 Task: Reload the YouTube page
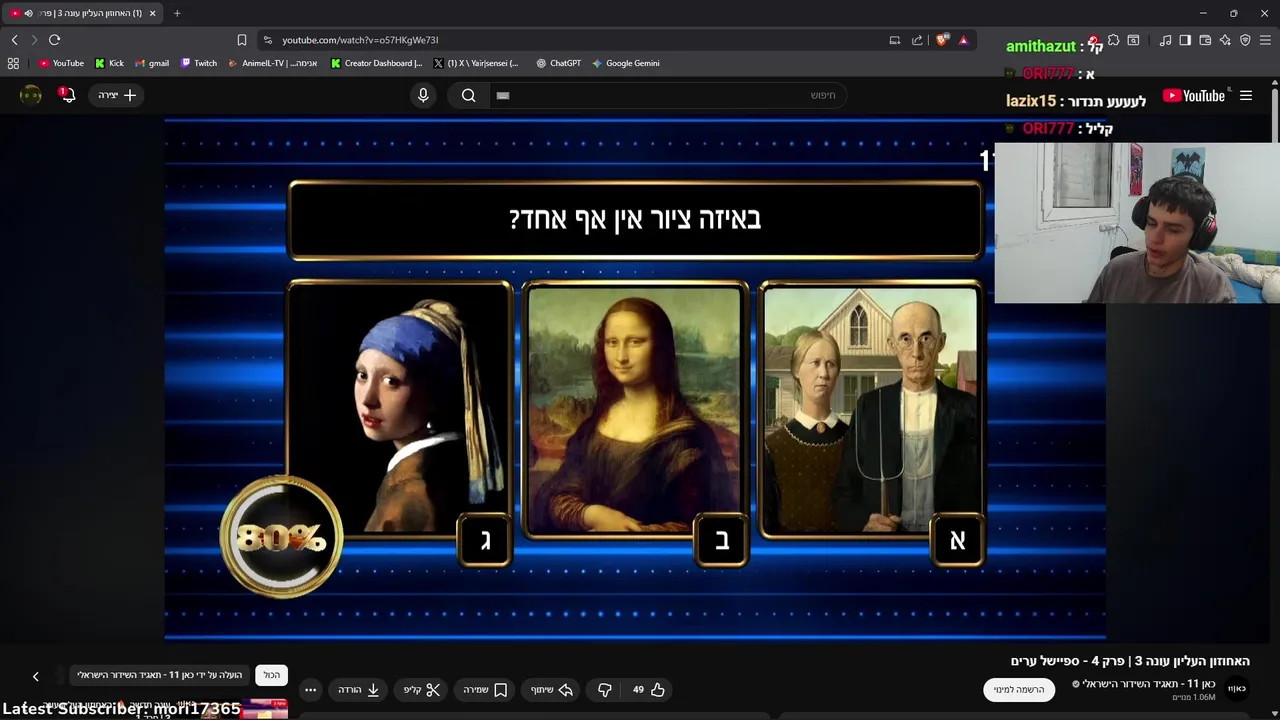pyautogui.click(x=54, y=40)
